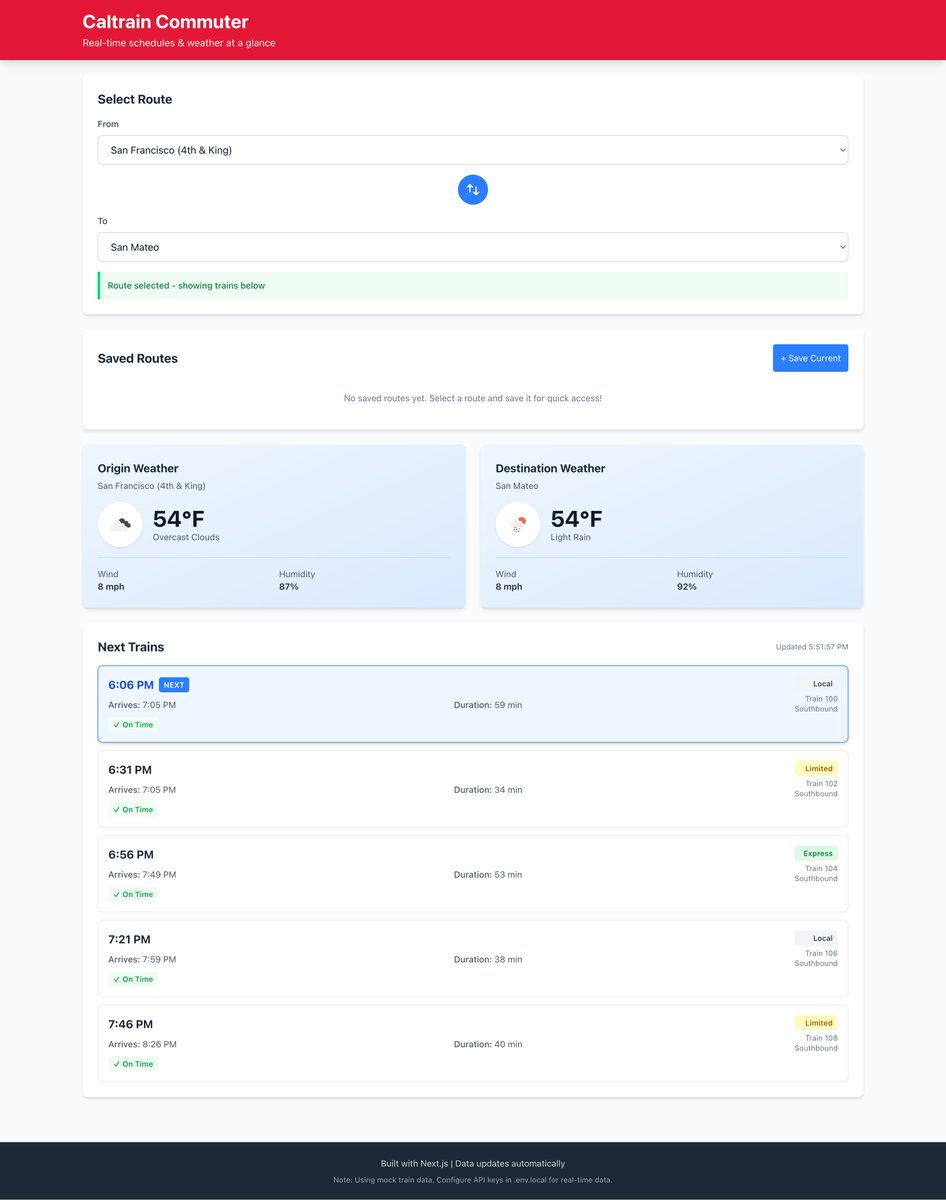Viewport: 946px width, 1200px height.
Task: Click the Local badge for Train 106
Action: pyautogui.click(x=817, y=939)
